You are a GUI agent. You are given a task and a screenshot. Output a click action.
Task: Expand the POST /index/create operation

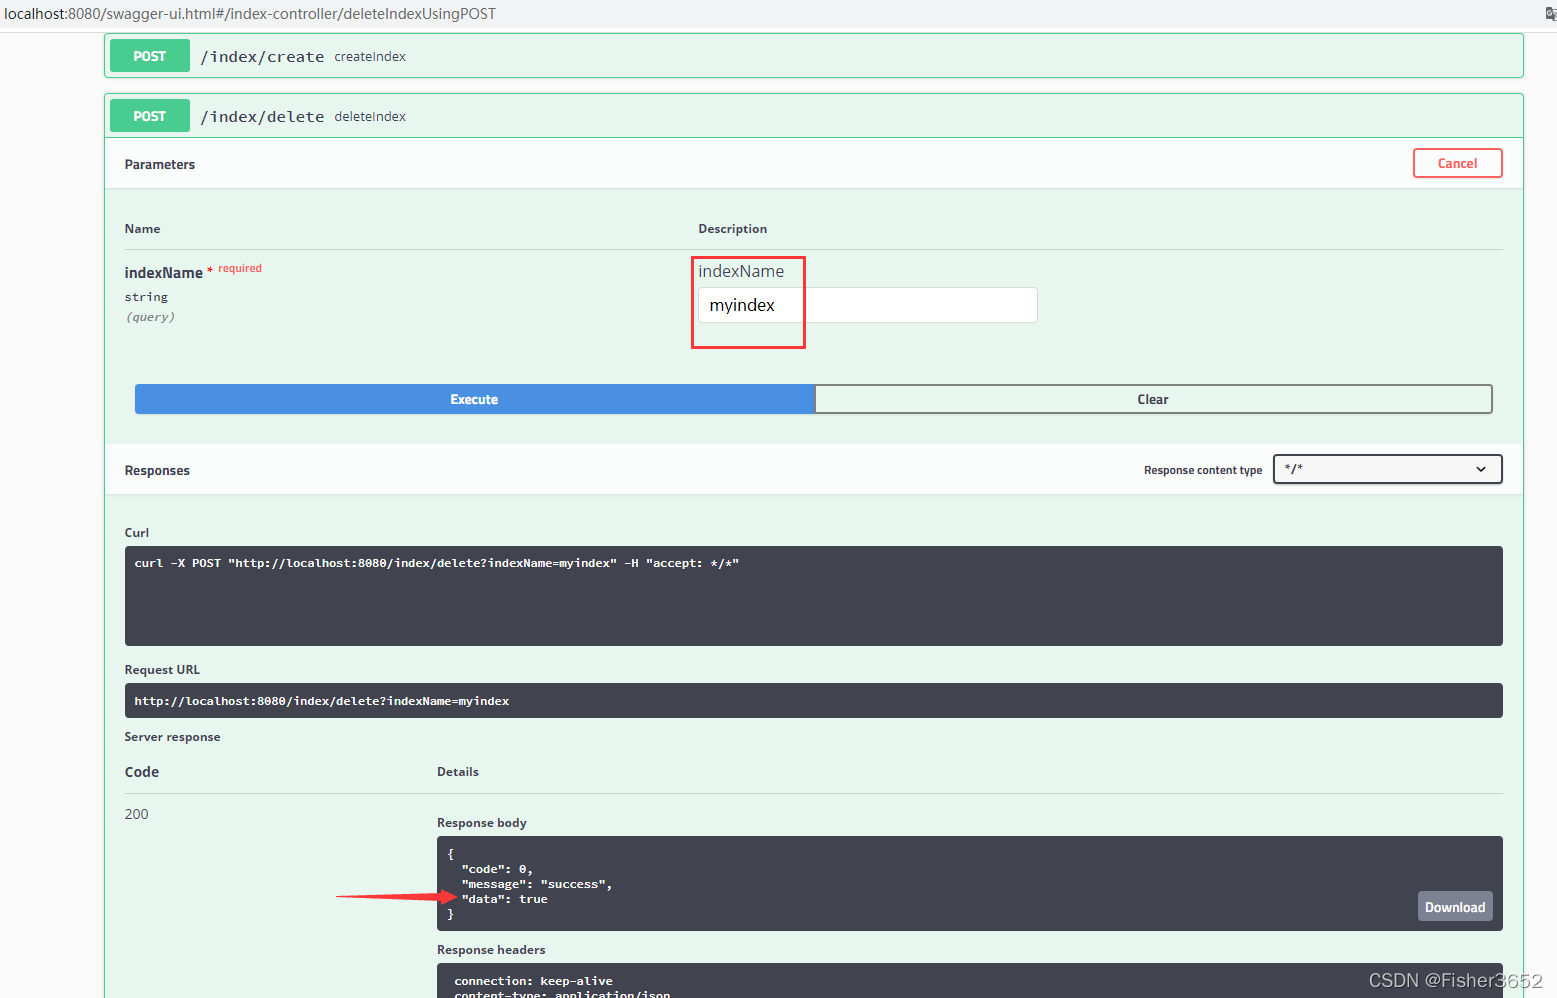point(813,56)
